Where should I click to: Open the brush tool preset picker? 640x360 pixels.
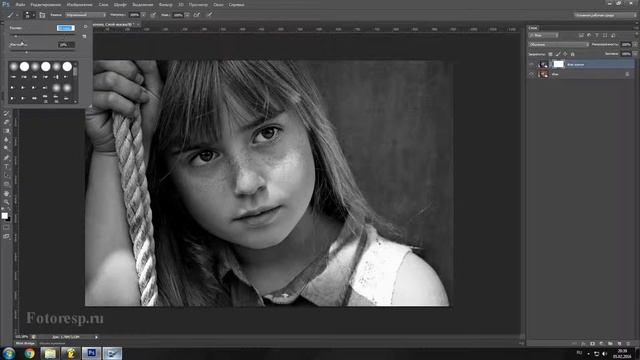(12, 15)
